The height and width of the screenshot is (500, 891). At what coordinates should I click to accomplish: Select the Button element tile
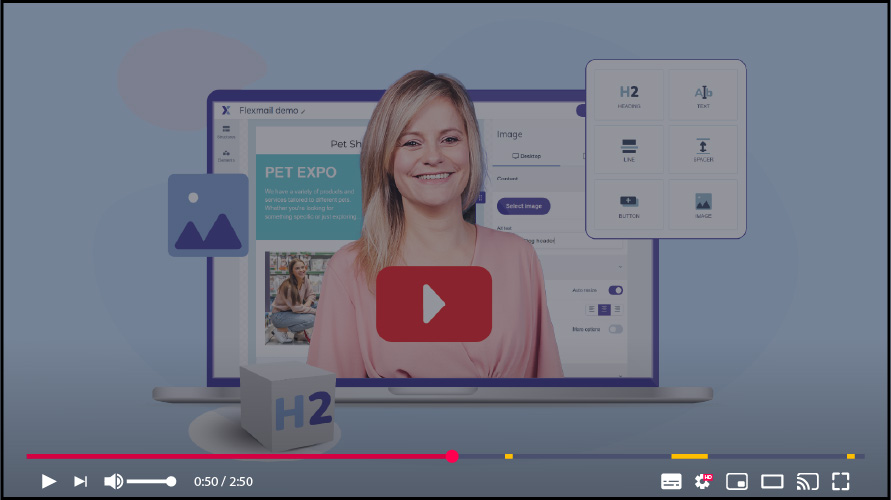[x=628, y=205]
